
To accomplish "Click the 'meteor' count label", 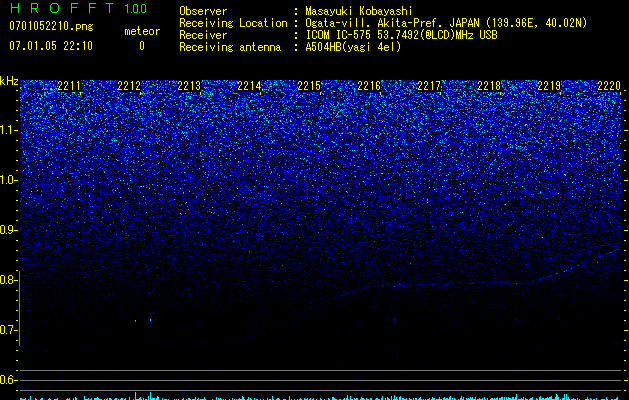I will pos(142,31).
